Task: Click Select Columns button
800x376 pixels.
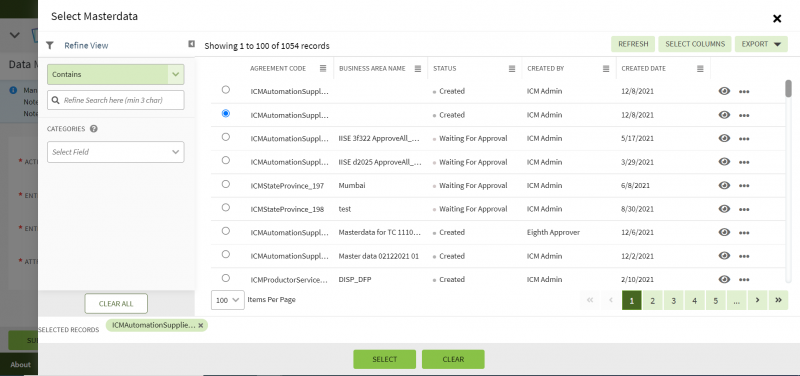Action: pyautogui.click(x=695, y=44)
